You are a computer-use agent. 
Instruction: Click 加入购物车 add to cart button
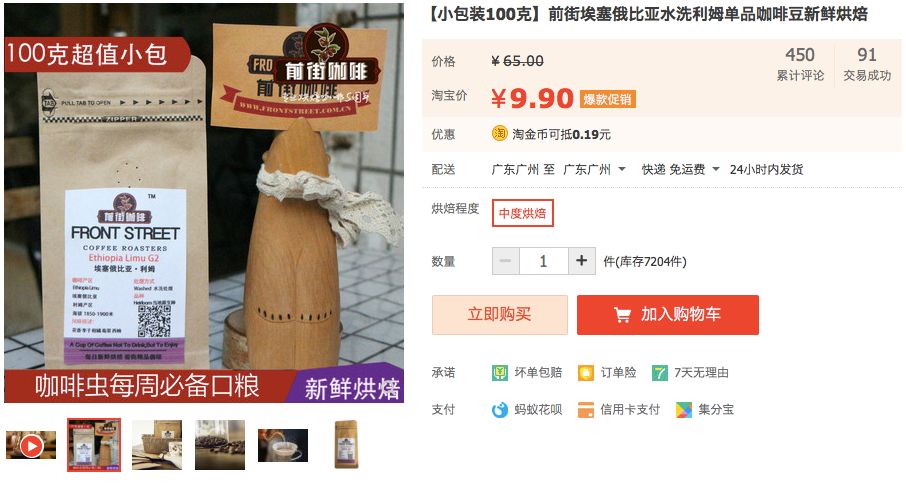click(668, 315)
